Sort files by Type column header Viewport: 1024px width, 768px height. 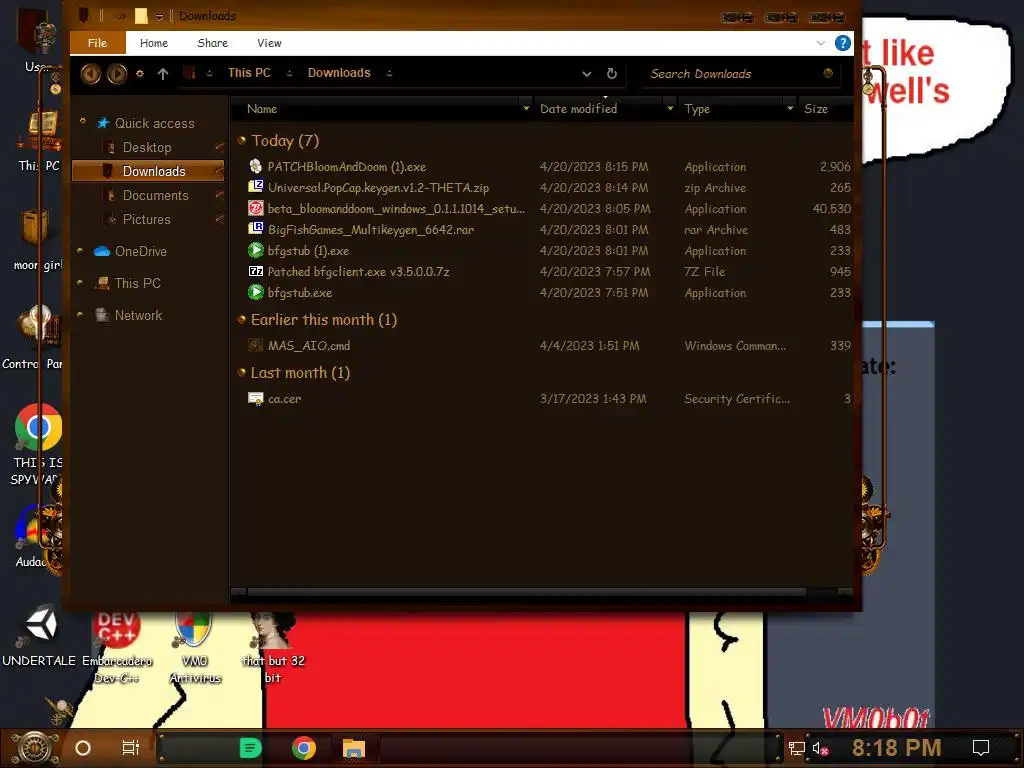pyautogui.click(x=697, y=109)
